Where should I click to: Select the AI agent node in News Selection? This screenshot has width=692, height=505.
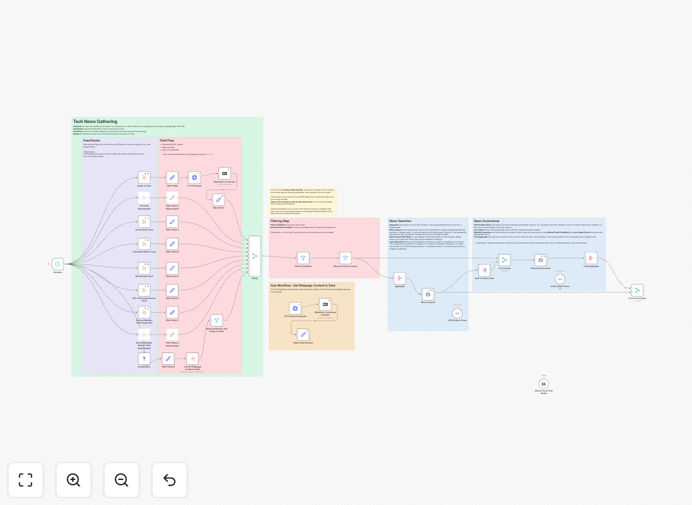tap(428, 294)
